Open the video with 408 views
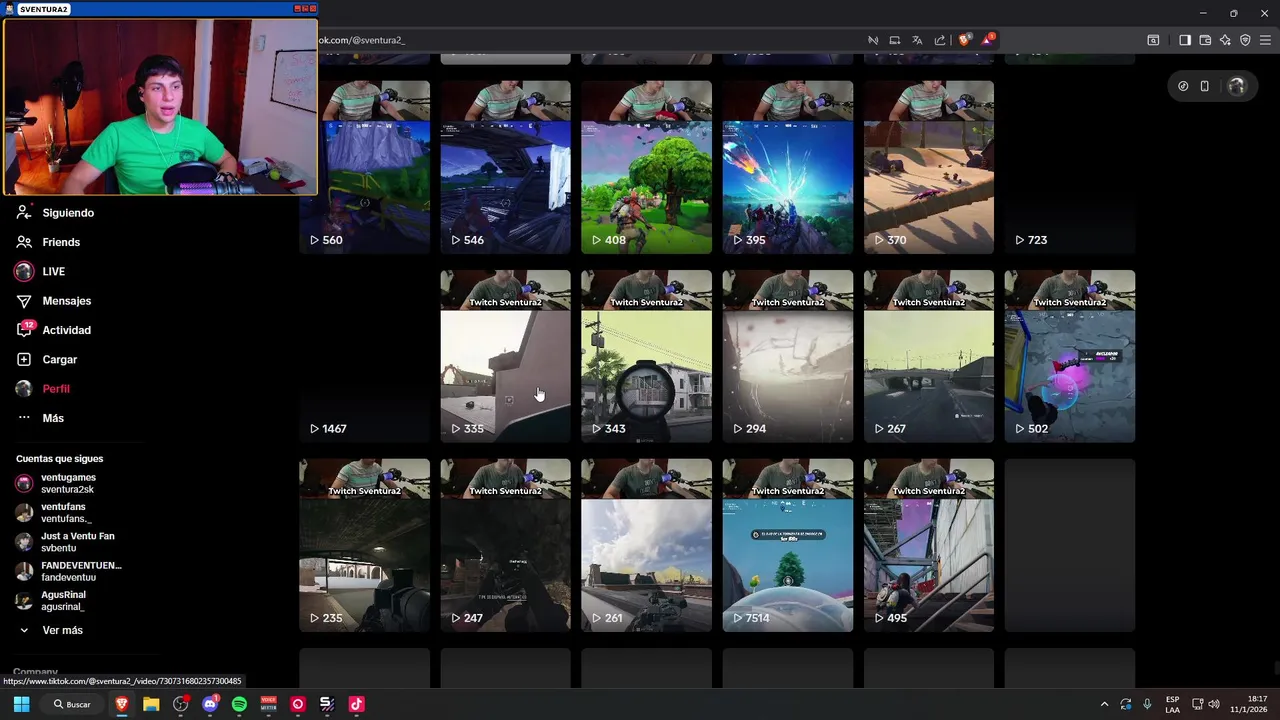 (646, 167)
